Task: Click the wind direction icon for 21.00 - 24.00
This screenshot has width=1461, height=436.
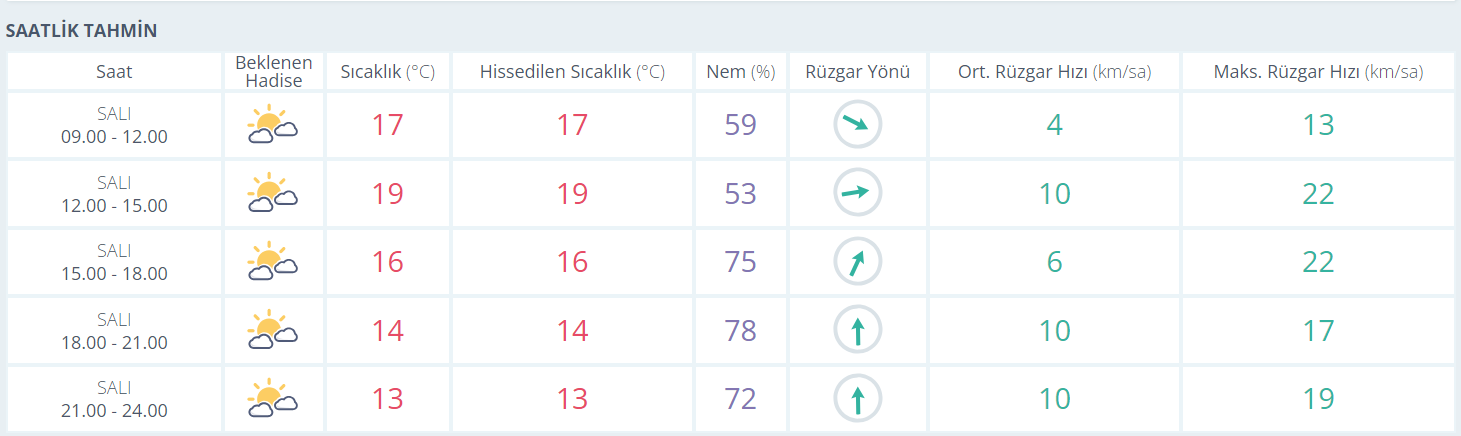Action: pos(857,399)
